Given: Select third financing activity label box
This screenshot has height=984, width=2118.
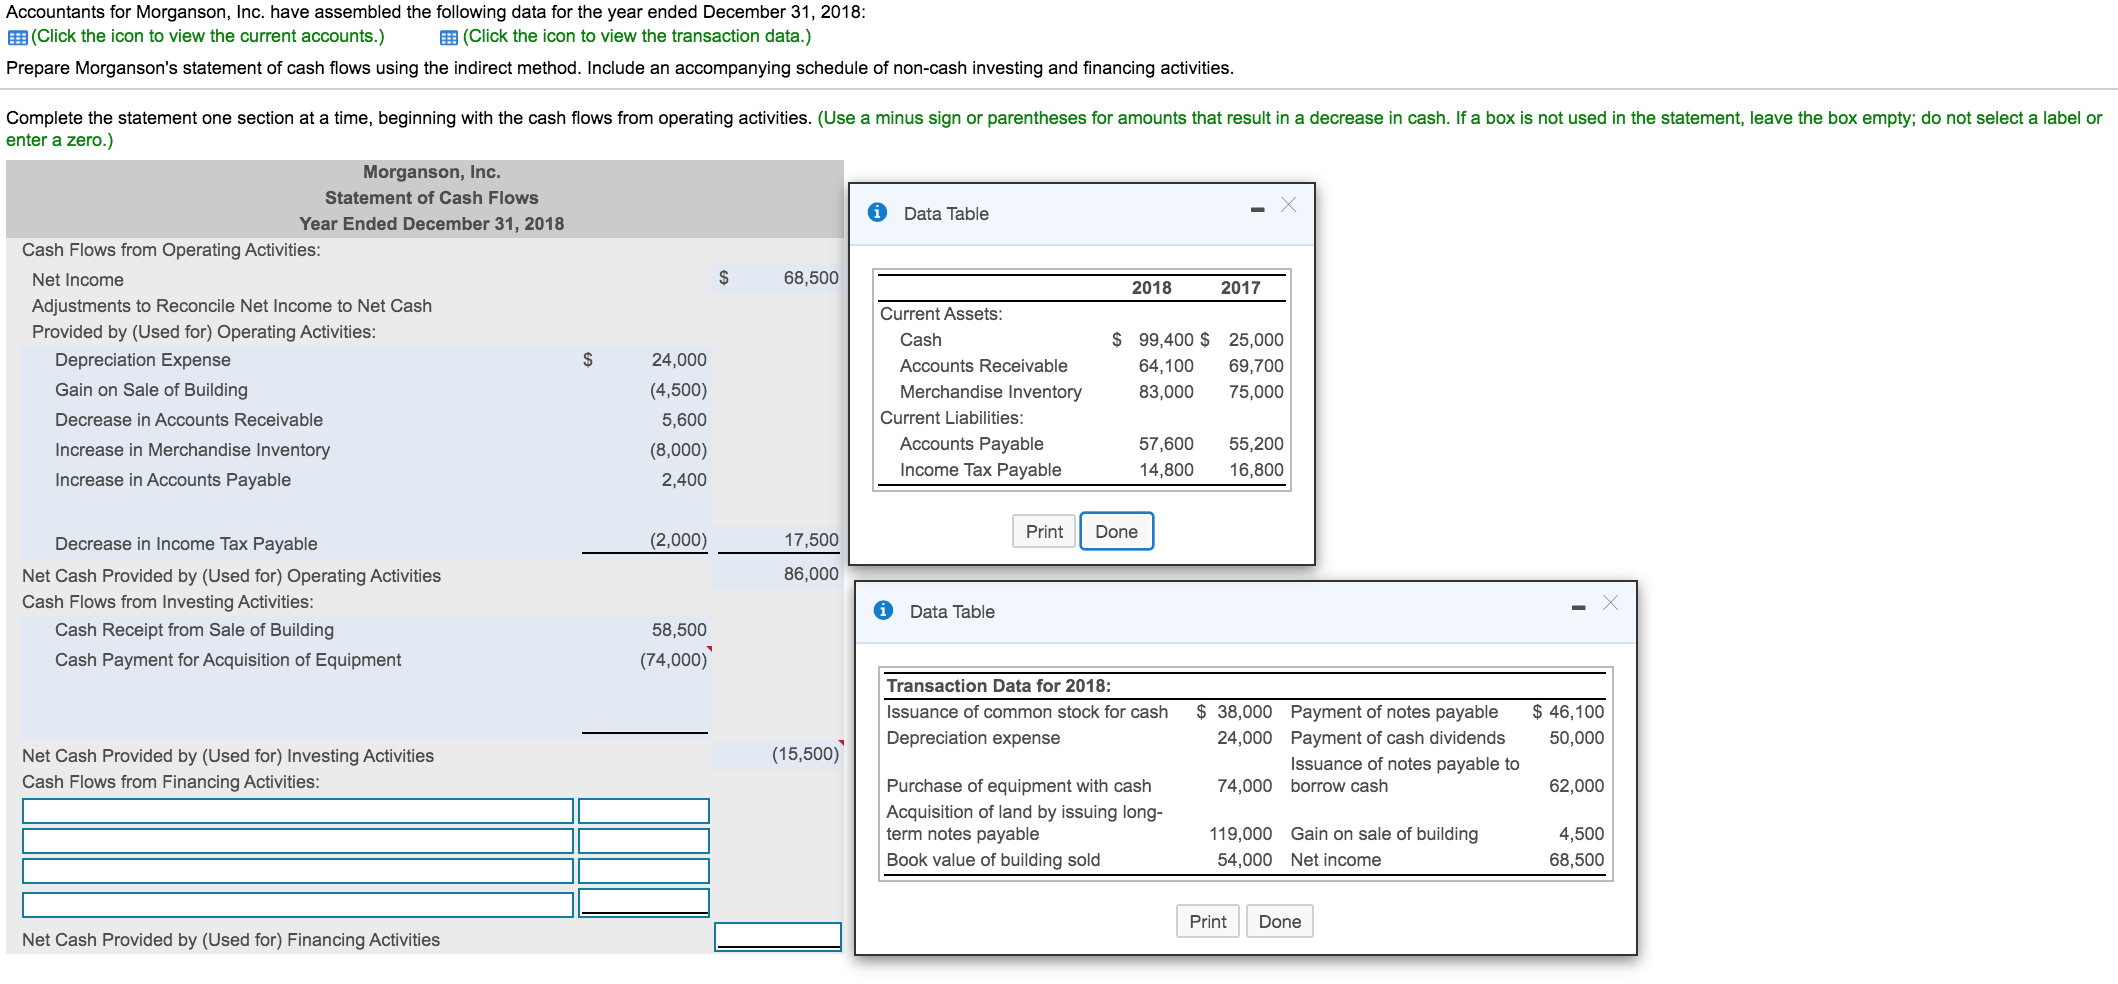Looking at the screenshot, I should click(298, 871).
